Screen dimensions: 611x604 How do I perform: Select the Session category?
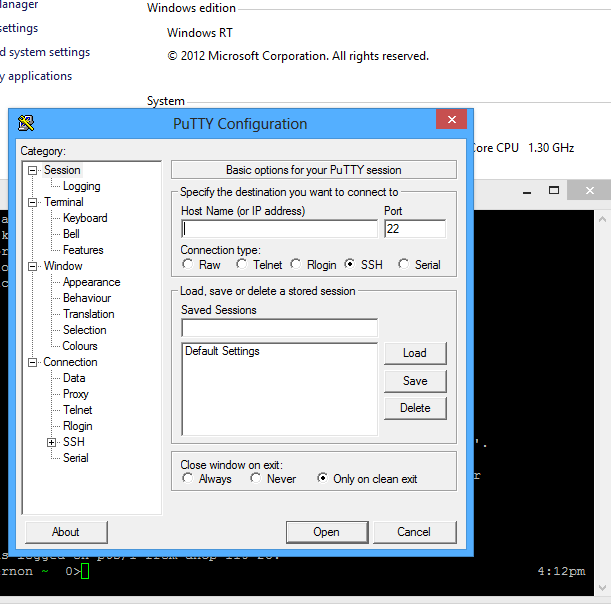62,170
